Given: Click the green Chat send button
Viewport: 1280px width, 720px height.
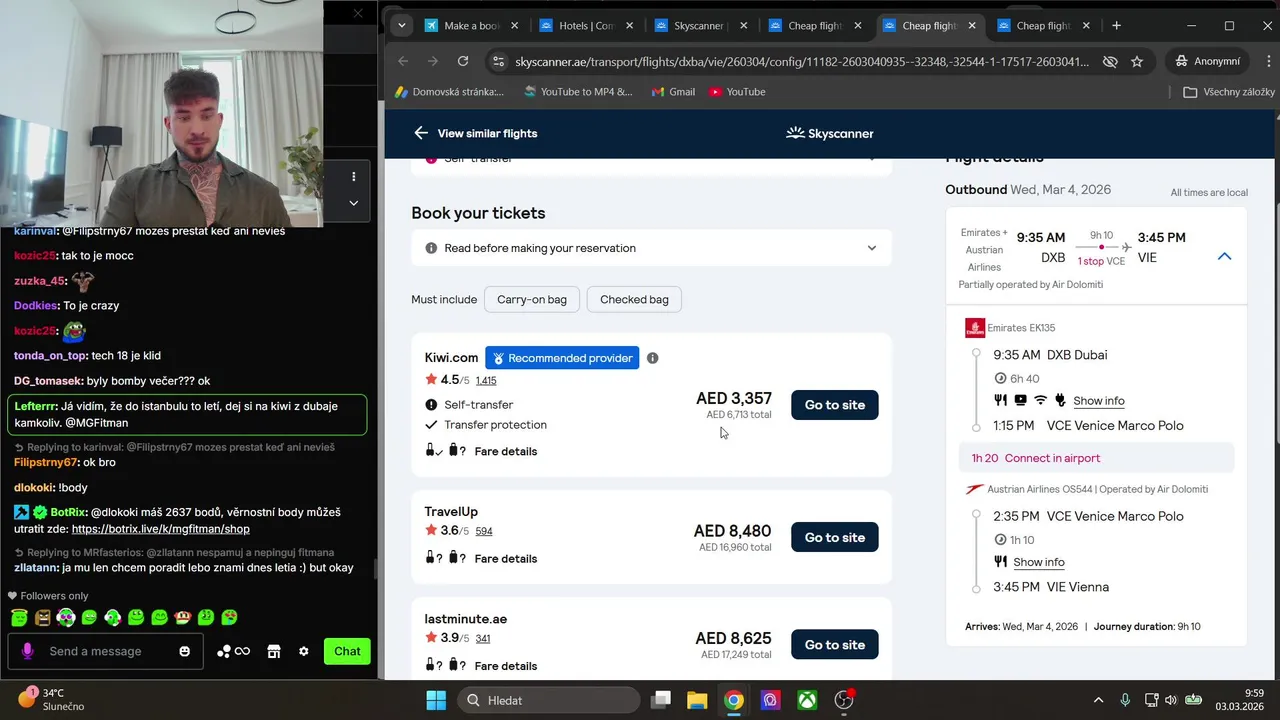Looking at the screenshot, I should coord(347,651).
